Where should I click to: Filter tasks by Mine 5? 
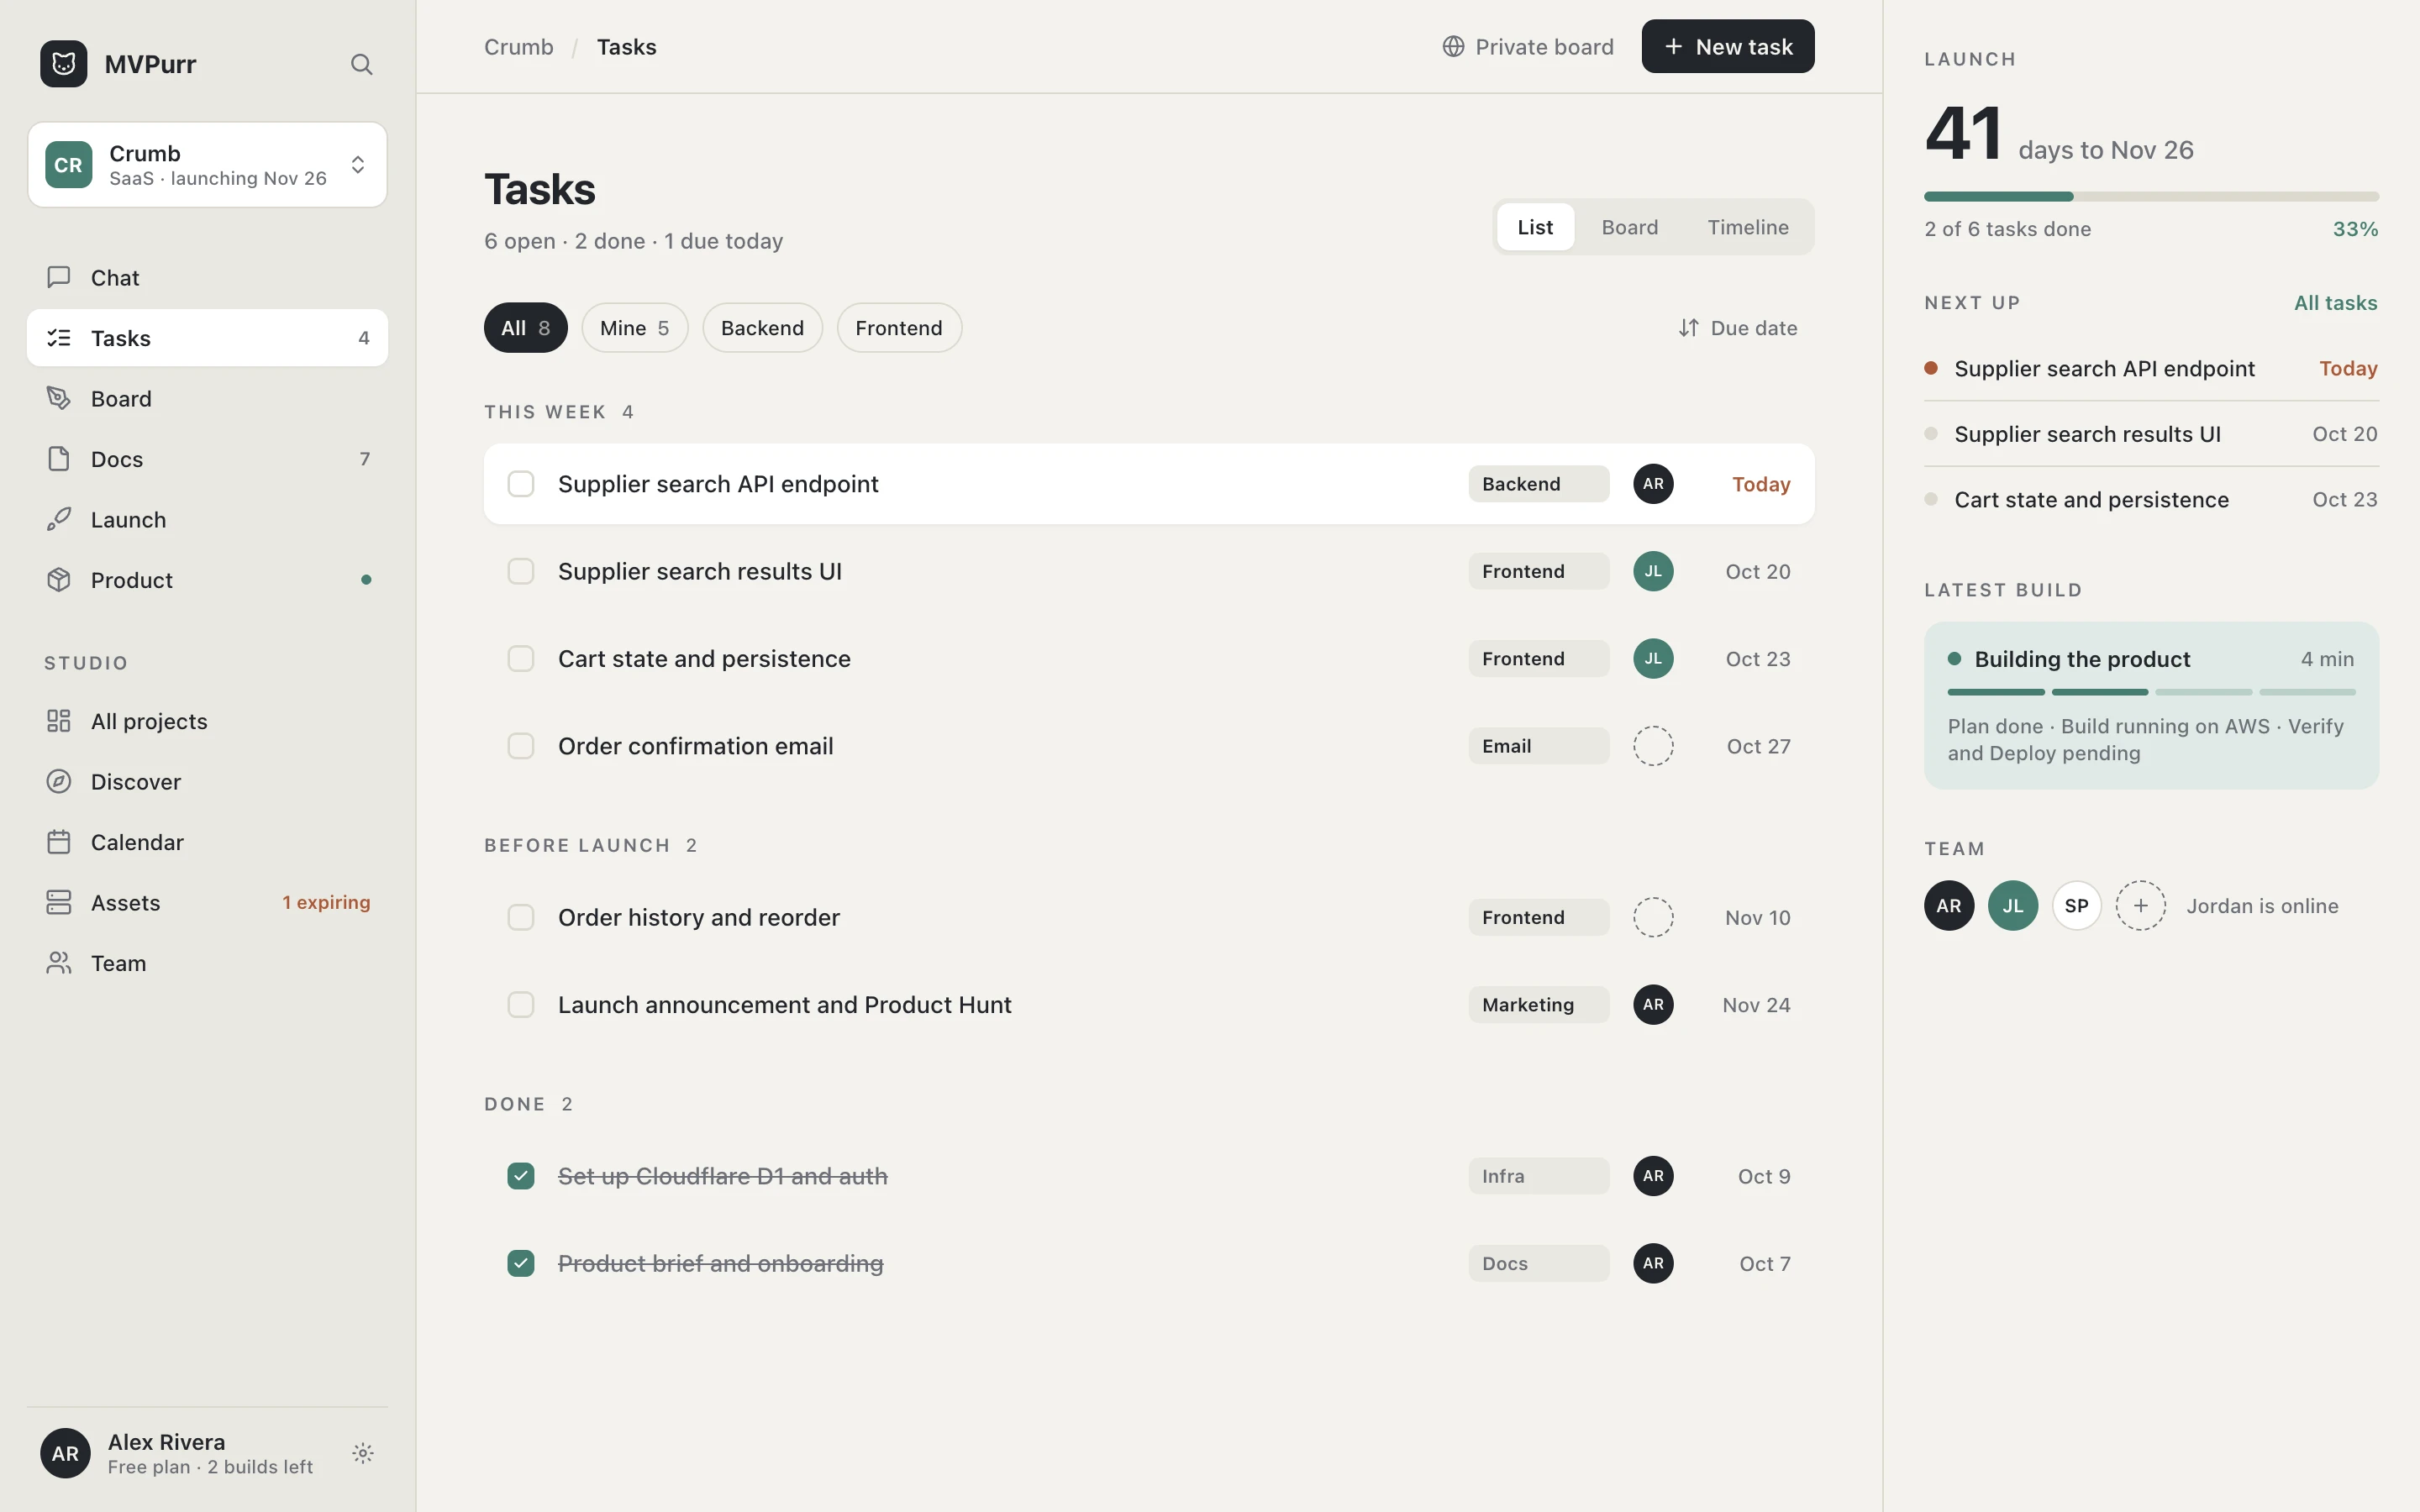[x=635, y=328]
